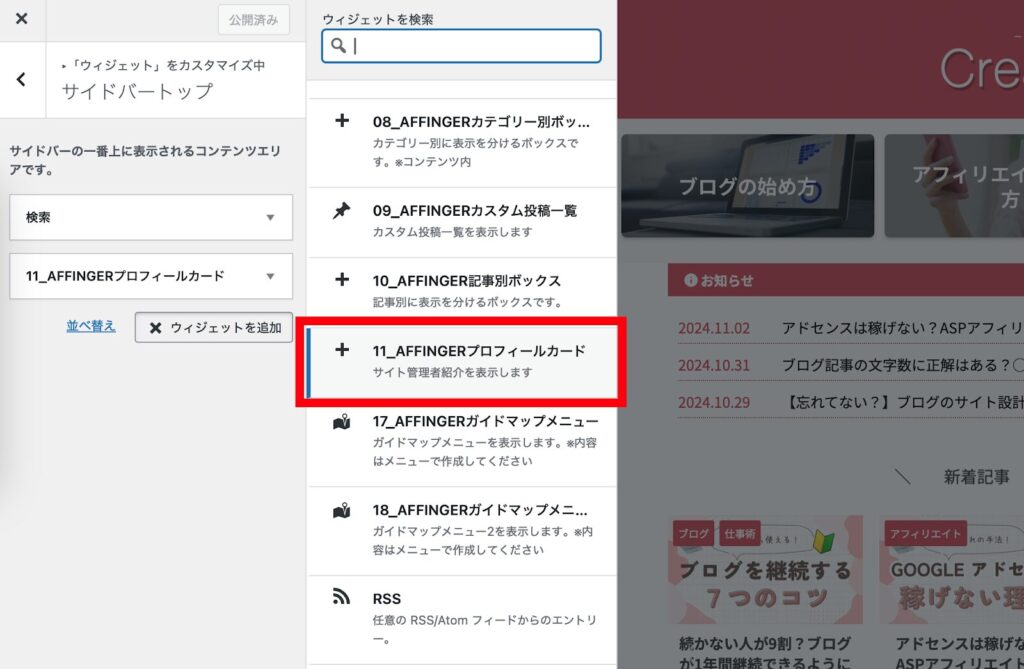Click plus icon beside 10_AFFINGER widget
This screenshot has height=669, width=1024.
[342, 280]
